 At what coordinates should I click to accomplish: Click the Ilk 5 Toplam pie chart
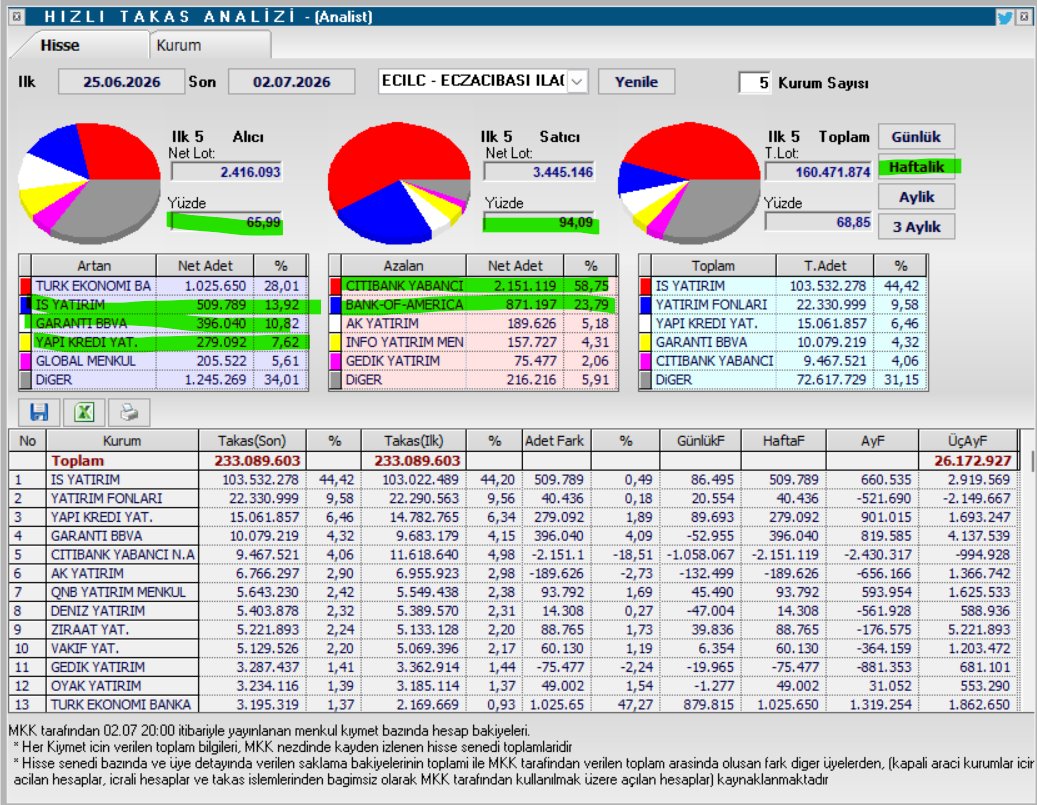pos(689,182)
